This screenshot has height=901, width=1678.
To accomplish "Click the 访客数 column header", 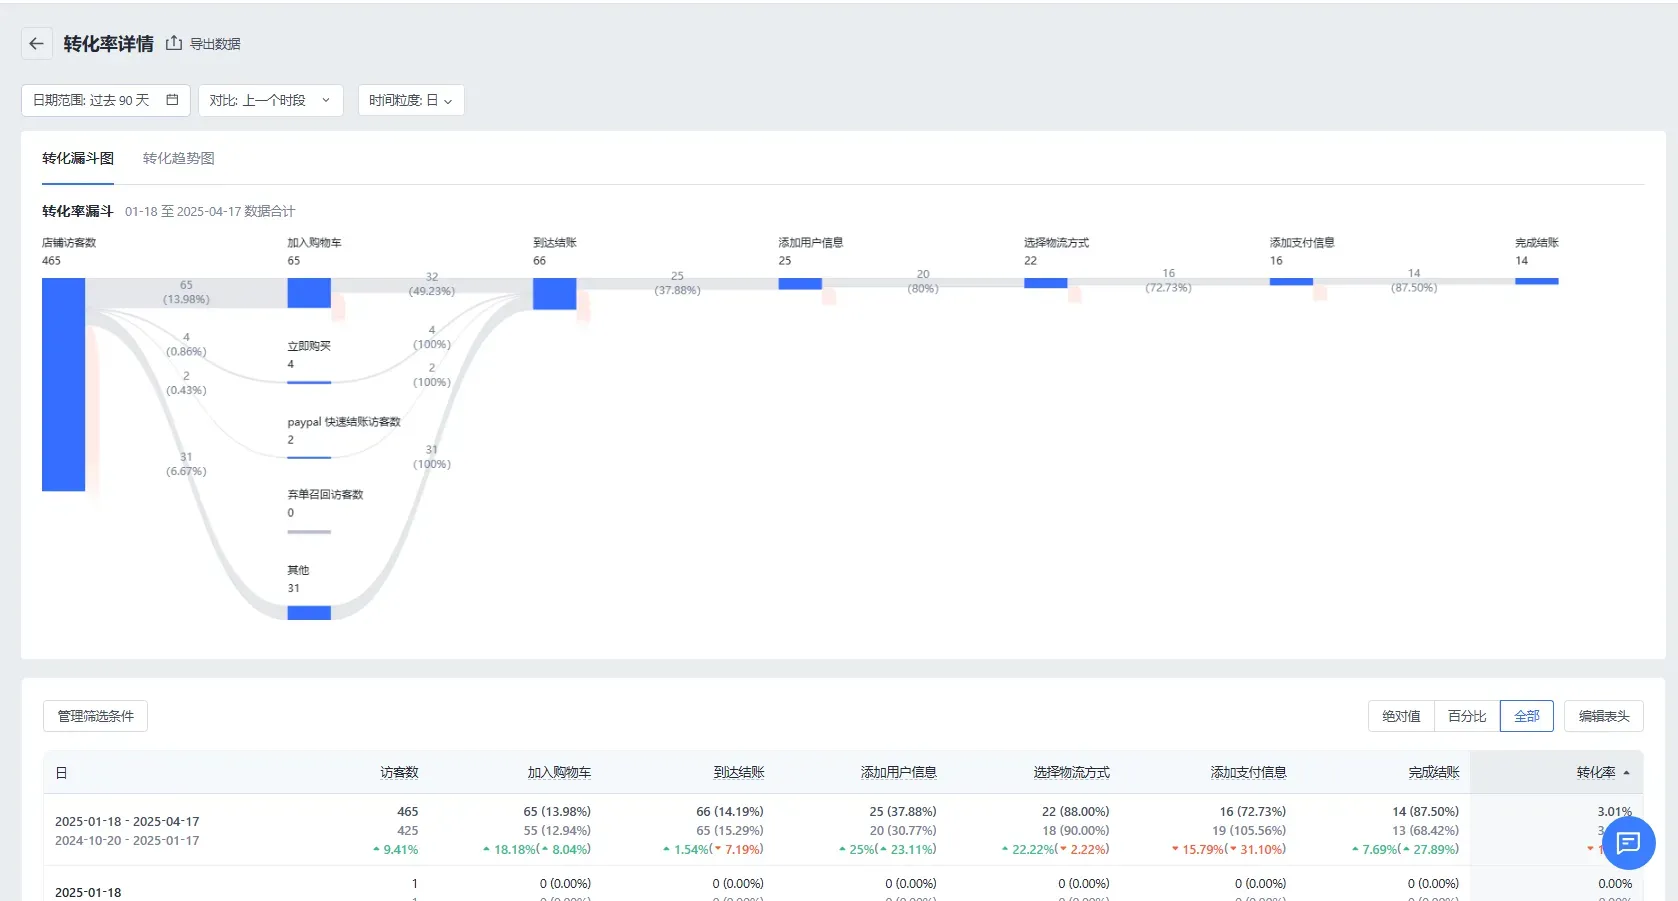I will 399,773.
